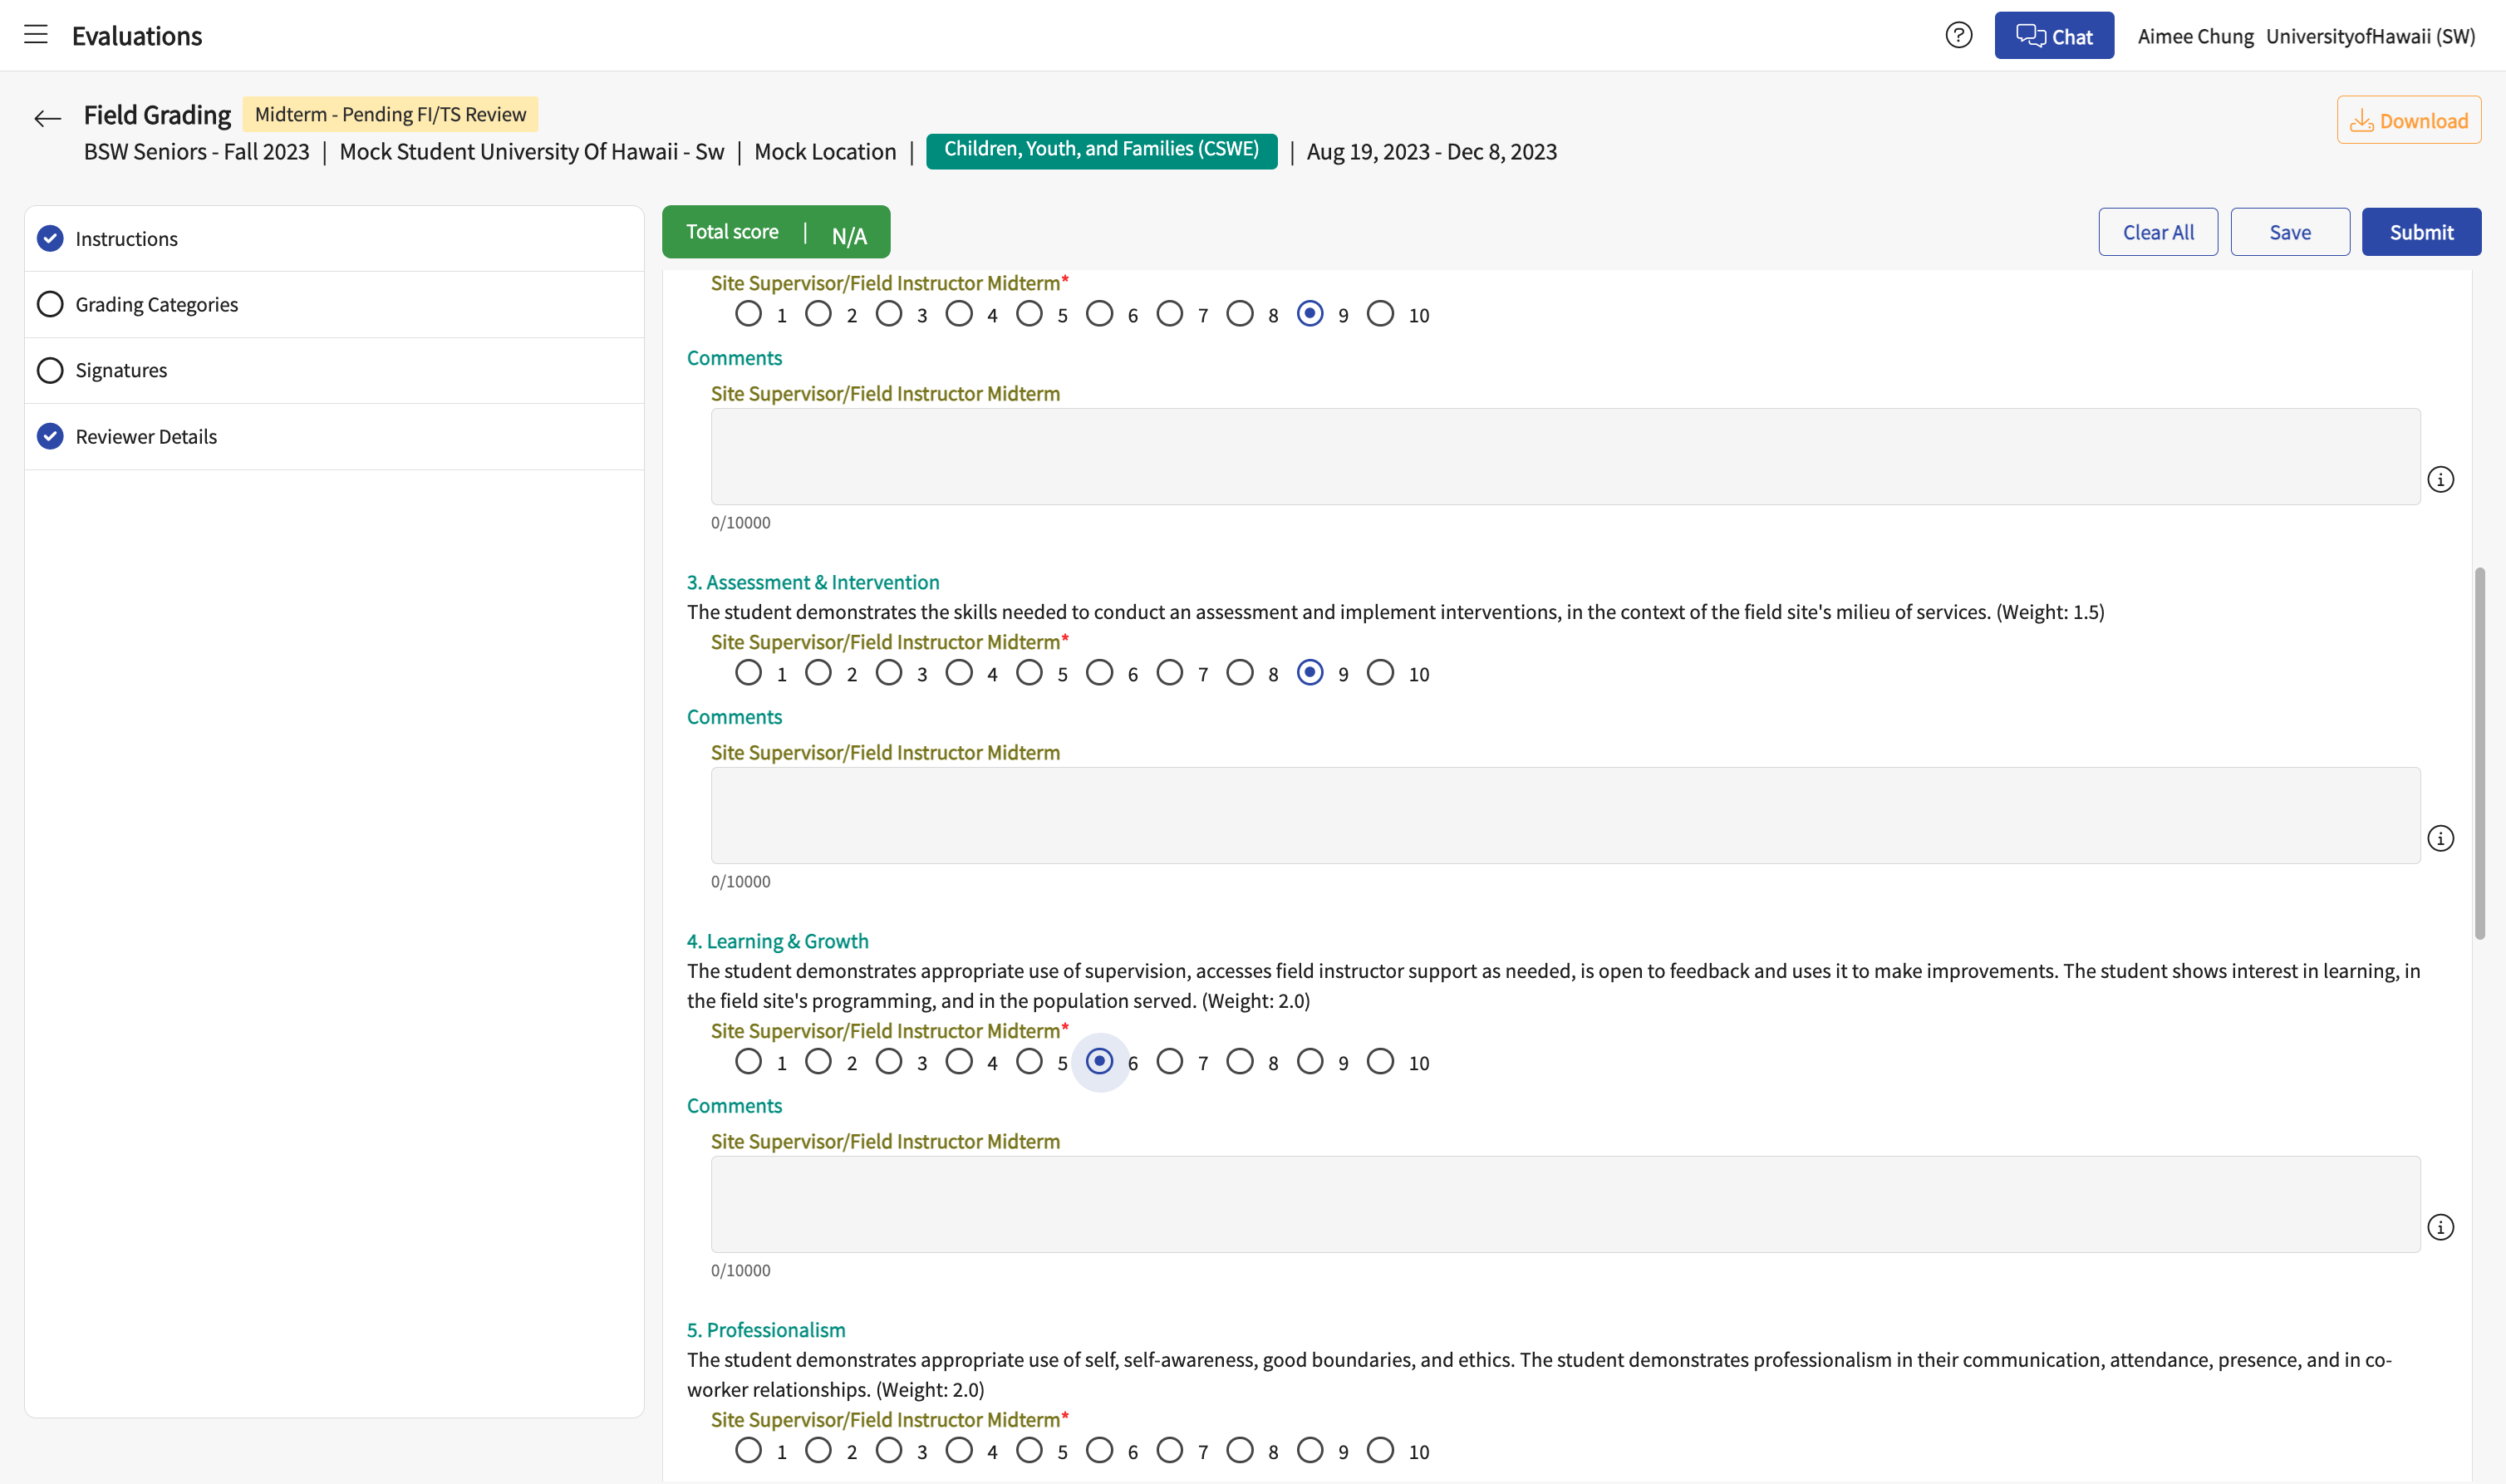The height and width of the screenshot is (1484, 2506).
Task: Click the 3. Assessment & Intervention heading
Action: (813, 582)
